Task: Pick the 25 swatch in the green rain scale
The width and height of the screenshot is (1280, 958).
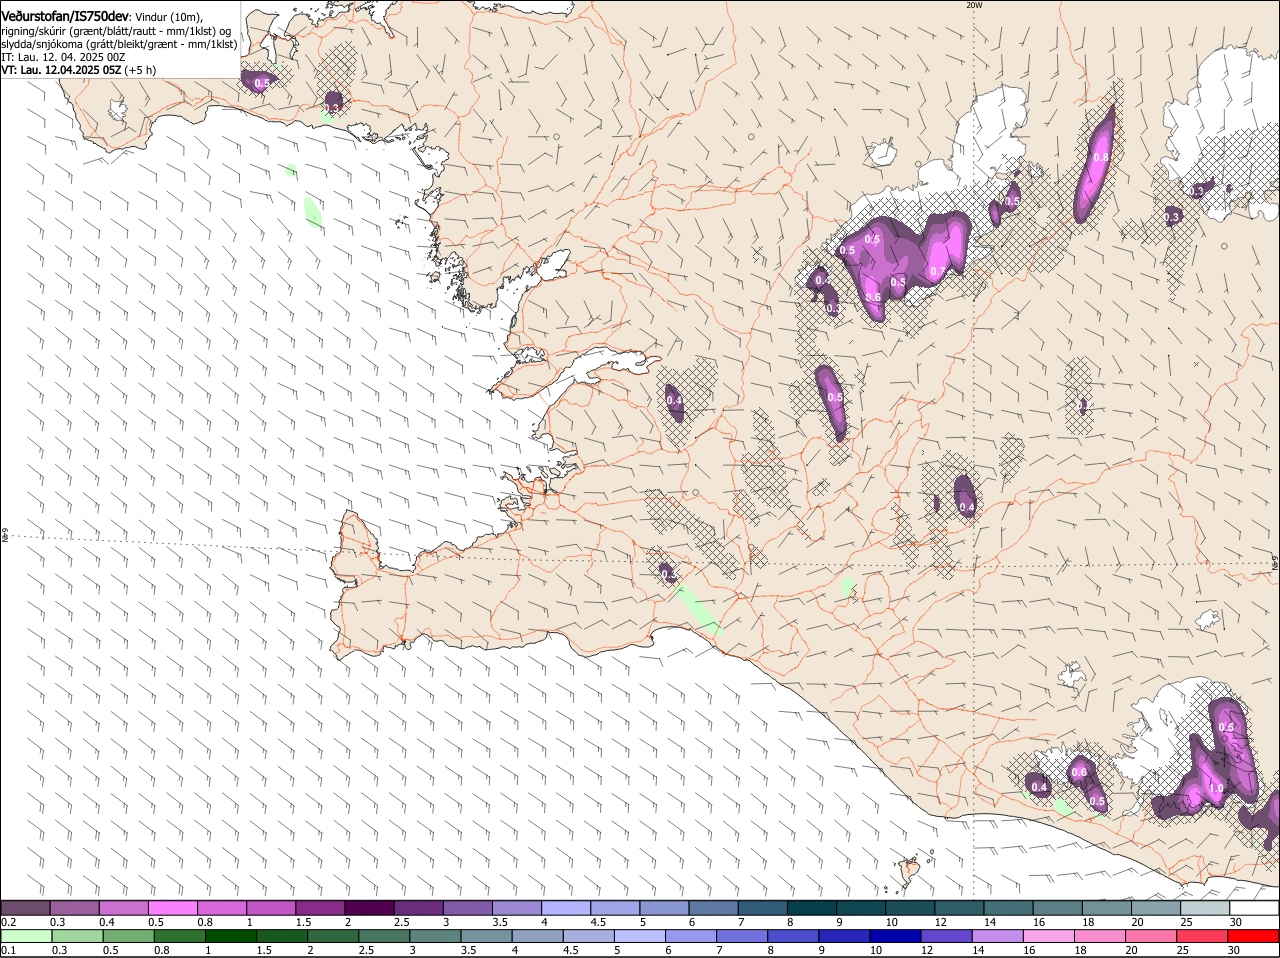Action: coord(1201,936)
